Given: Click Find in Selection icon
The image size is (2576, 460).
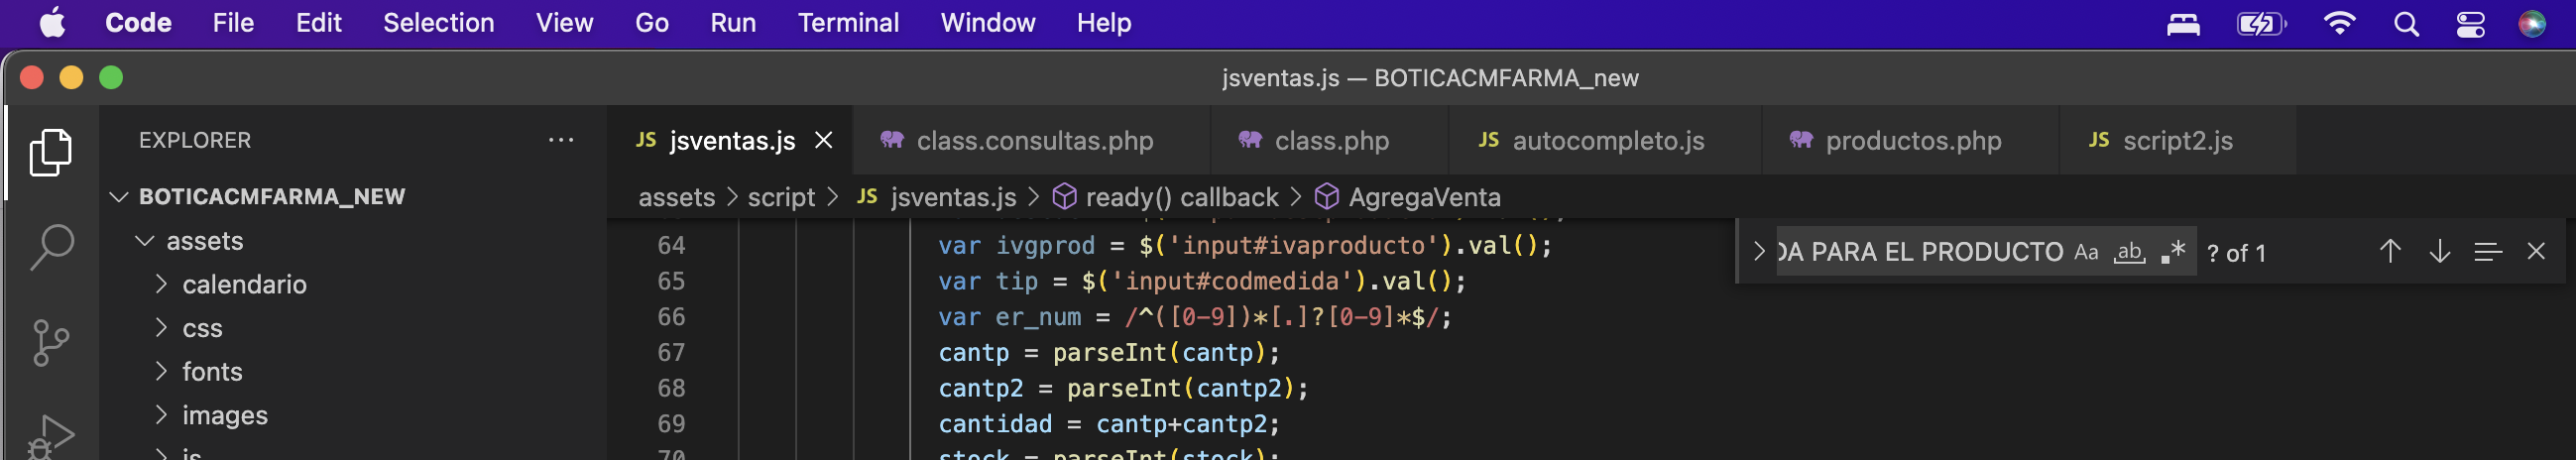Looking at the screenshot, I should point(2487,252).
